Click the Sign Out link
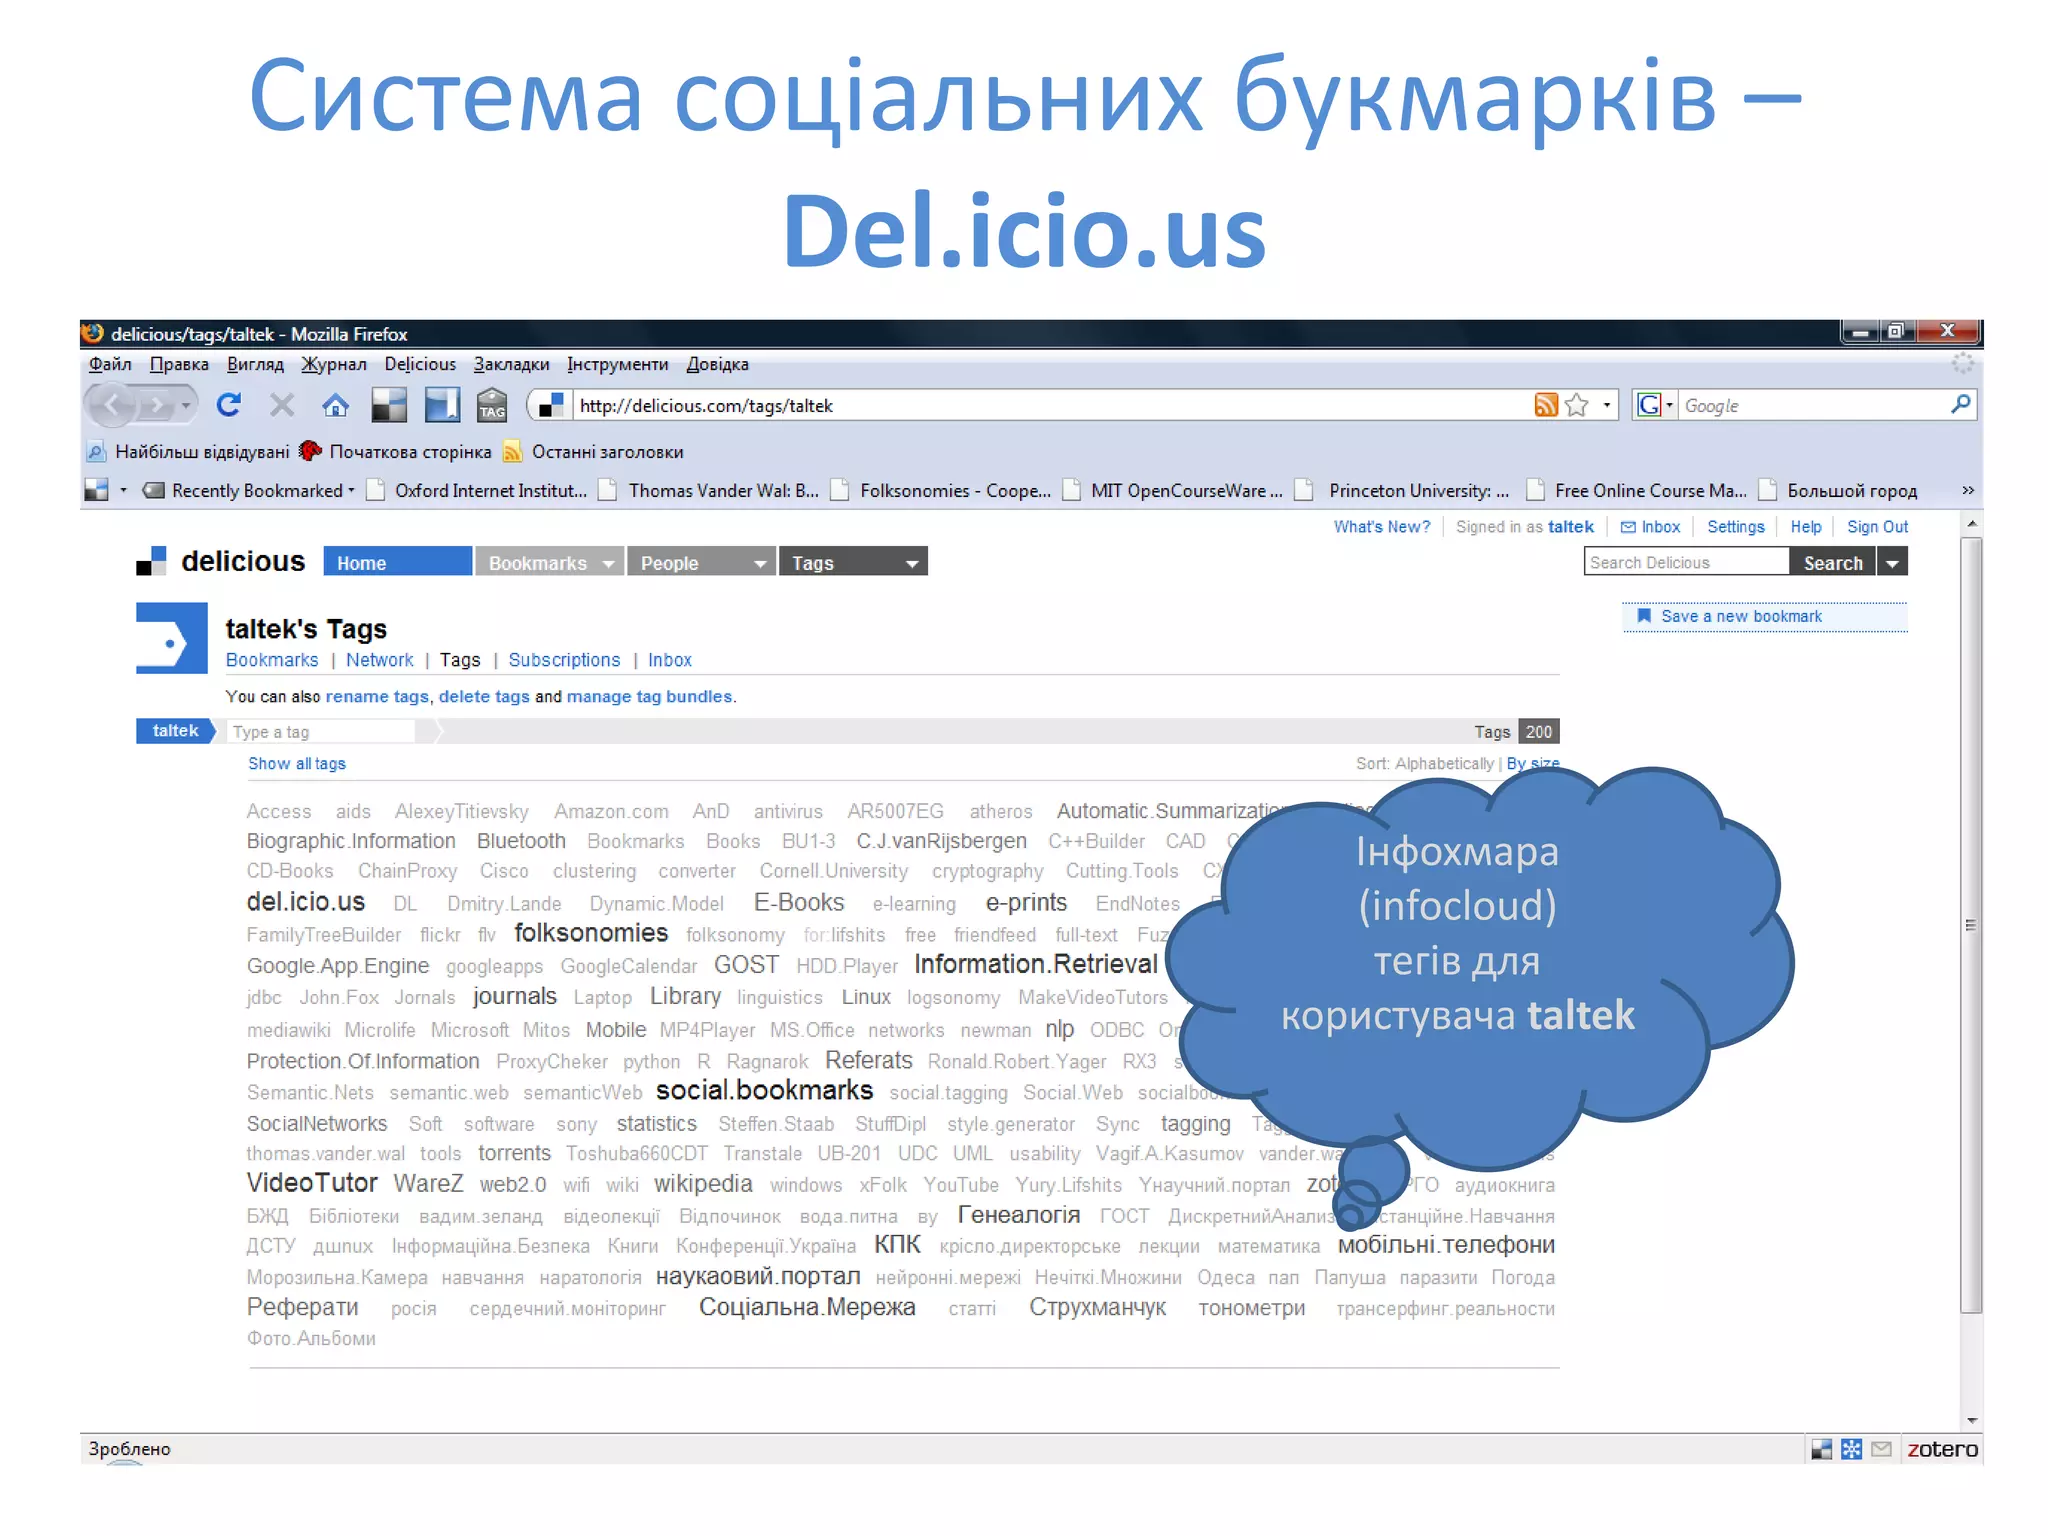Viewport: 2048px width, 1536px height. point(1877,527)
